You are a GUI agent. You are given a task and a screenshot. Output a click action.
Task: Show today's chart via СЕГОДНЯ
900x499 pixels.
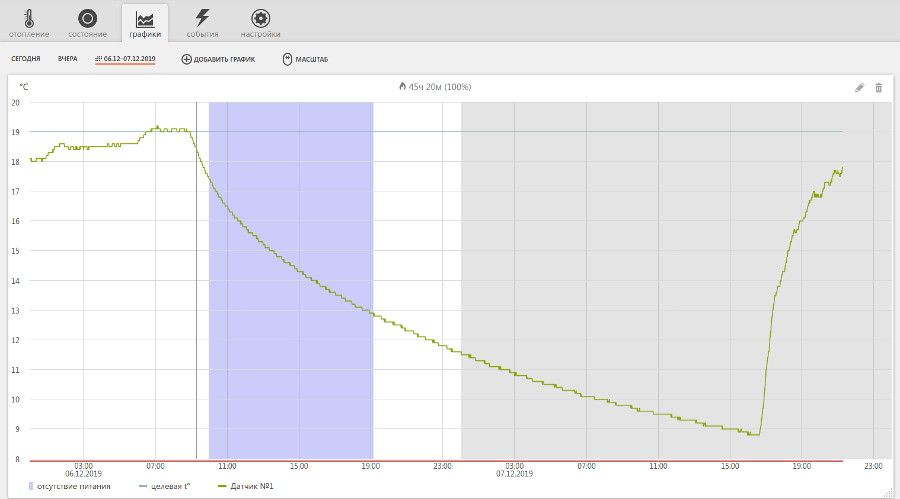tap(26, 59)
